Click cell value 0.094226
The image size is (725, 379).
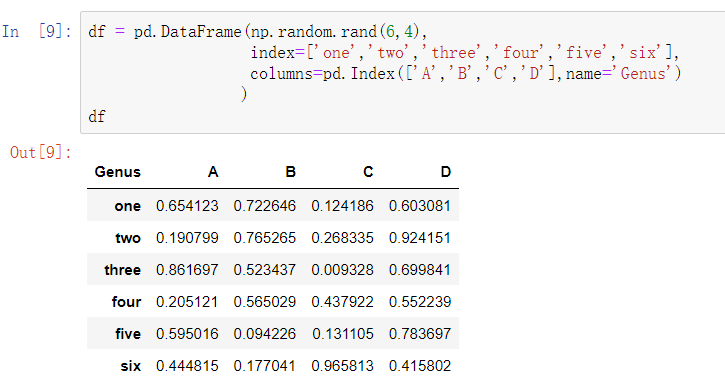(x=265, y=333)
